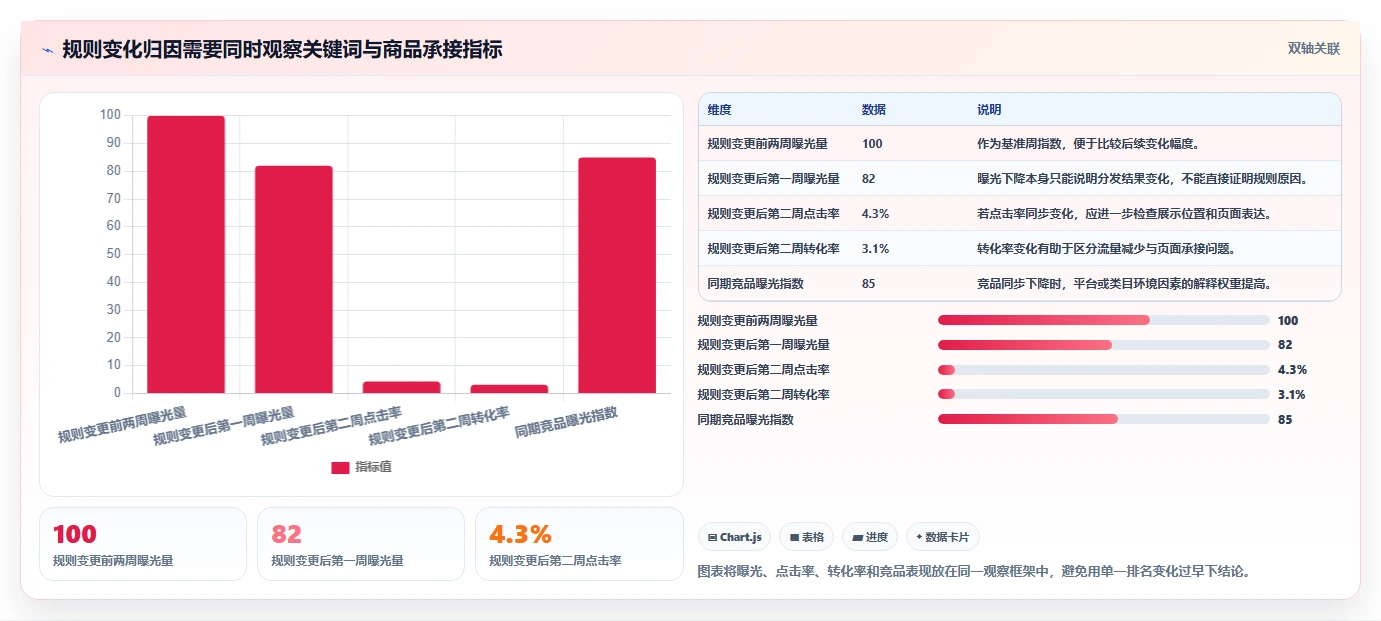Click the y-axis label 100

pyautogui.click(x=110, y=115)
